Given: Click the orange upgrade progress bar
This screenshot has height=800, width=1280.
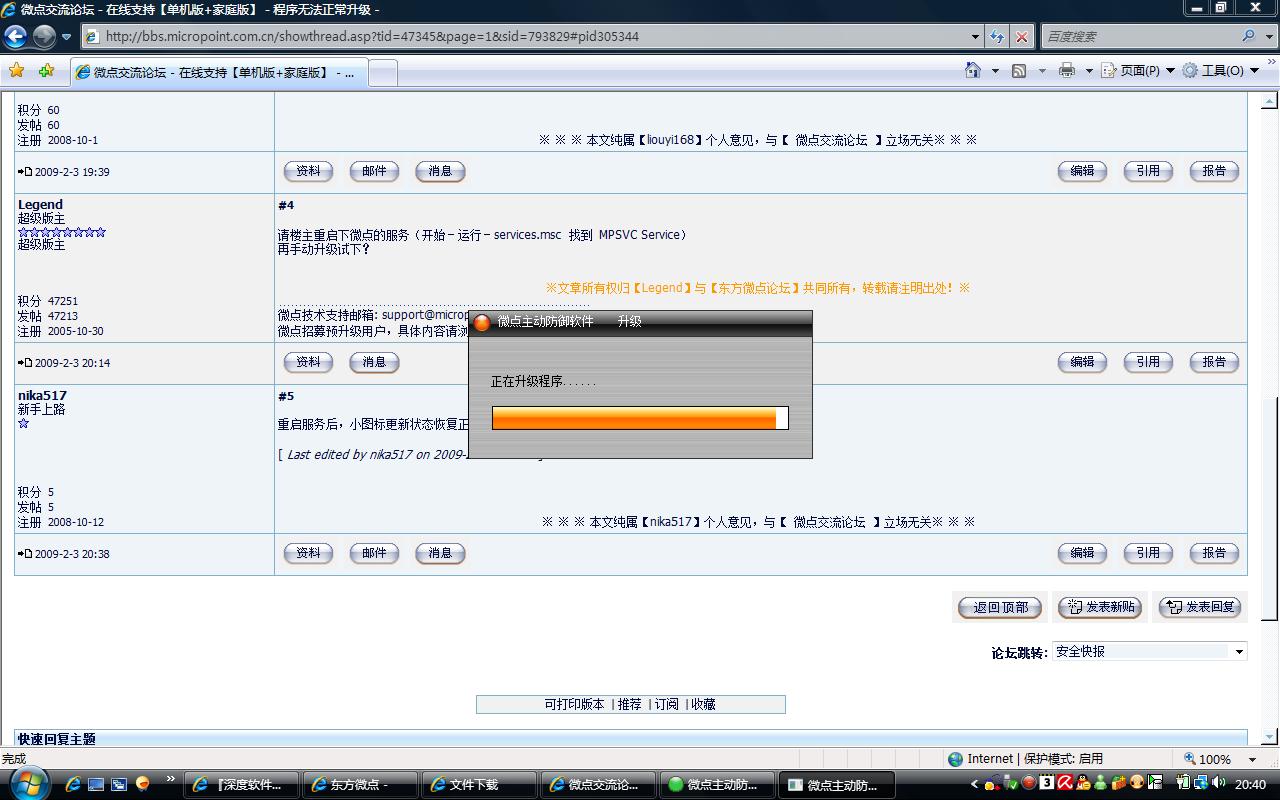Looking at the screenshot, I should pos(640,418).
